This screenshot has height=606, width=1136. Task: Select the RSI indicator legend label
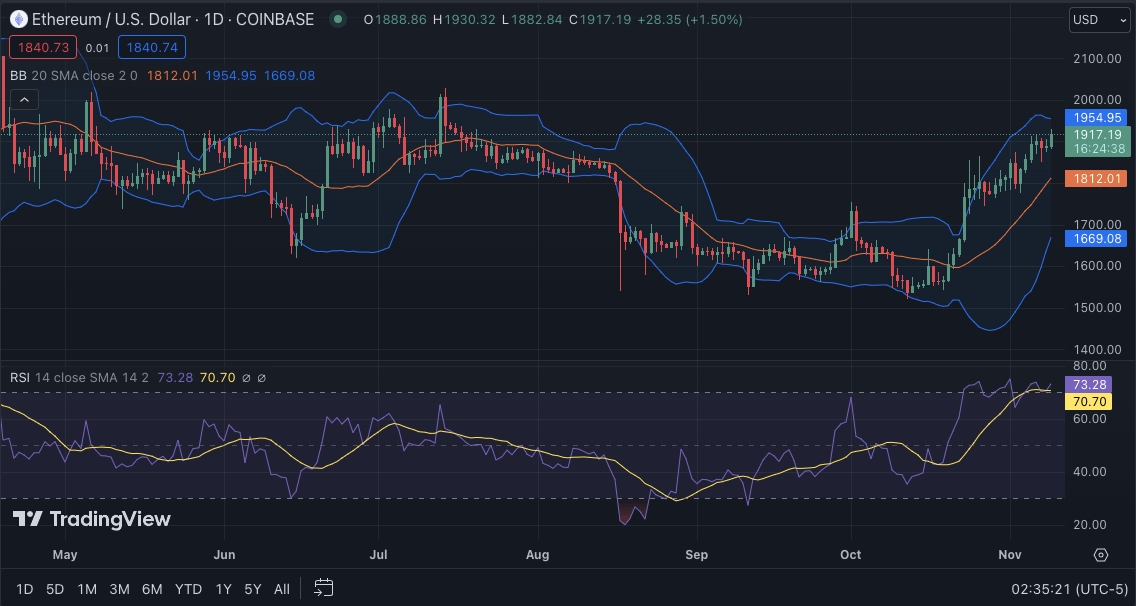tap(20, 377)
